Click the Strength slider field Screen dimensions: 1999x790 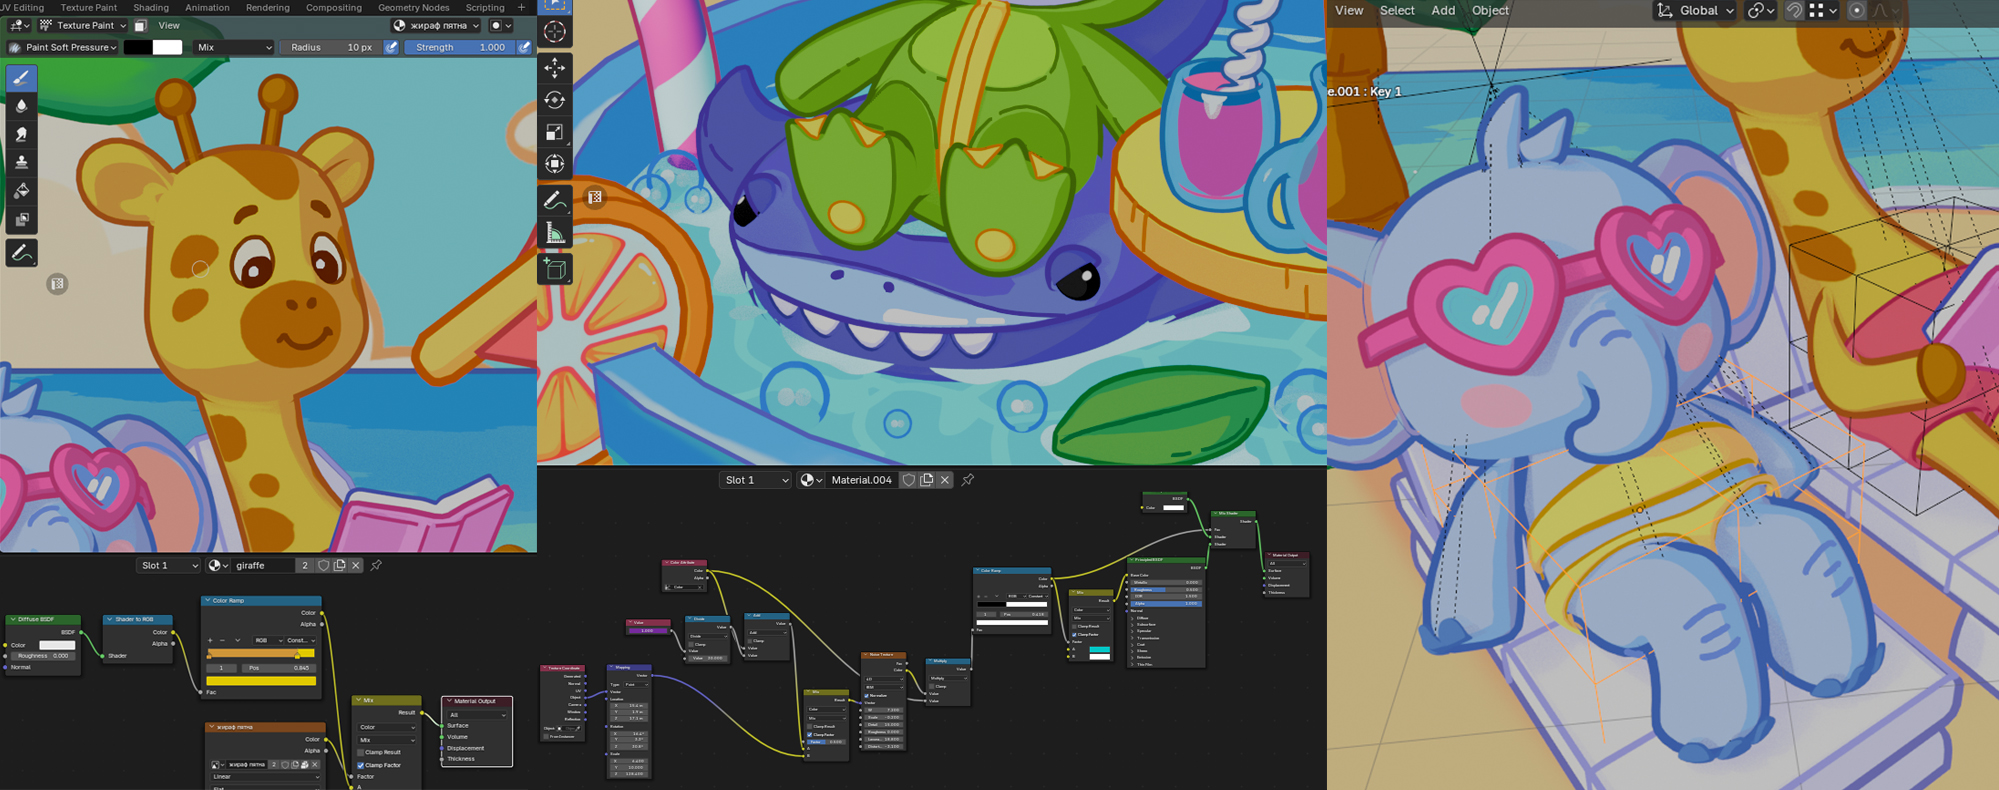461,47
